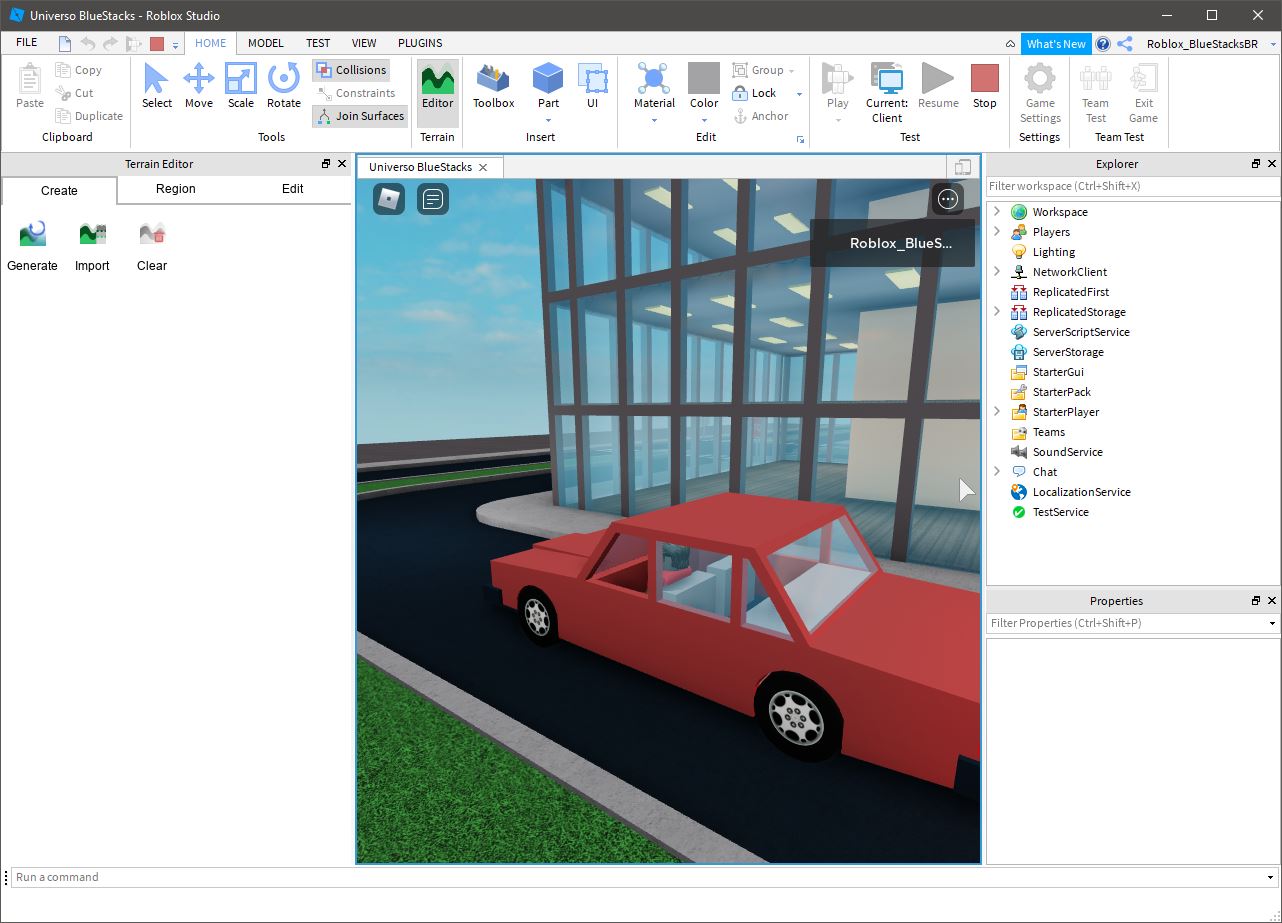Select ServerScriptService in Explorer
The height and width of the screenshot is (923, 1282).
(x=1081, y=332)
